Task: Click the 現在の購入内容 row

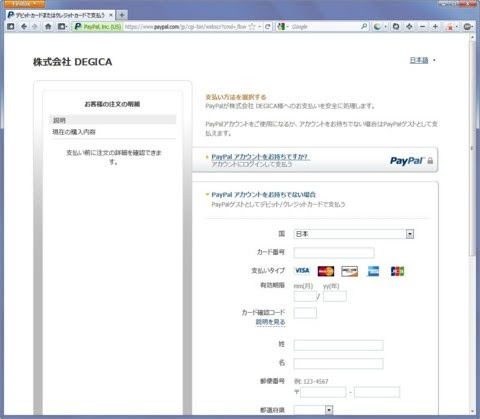Action: point(113,132)
